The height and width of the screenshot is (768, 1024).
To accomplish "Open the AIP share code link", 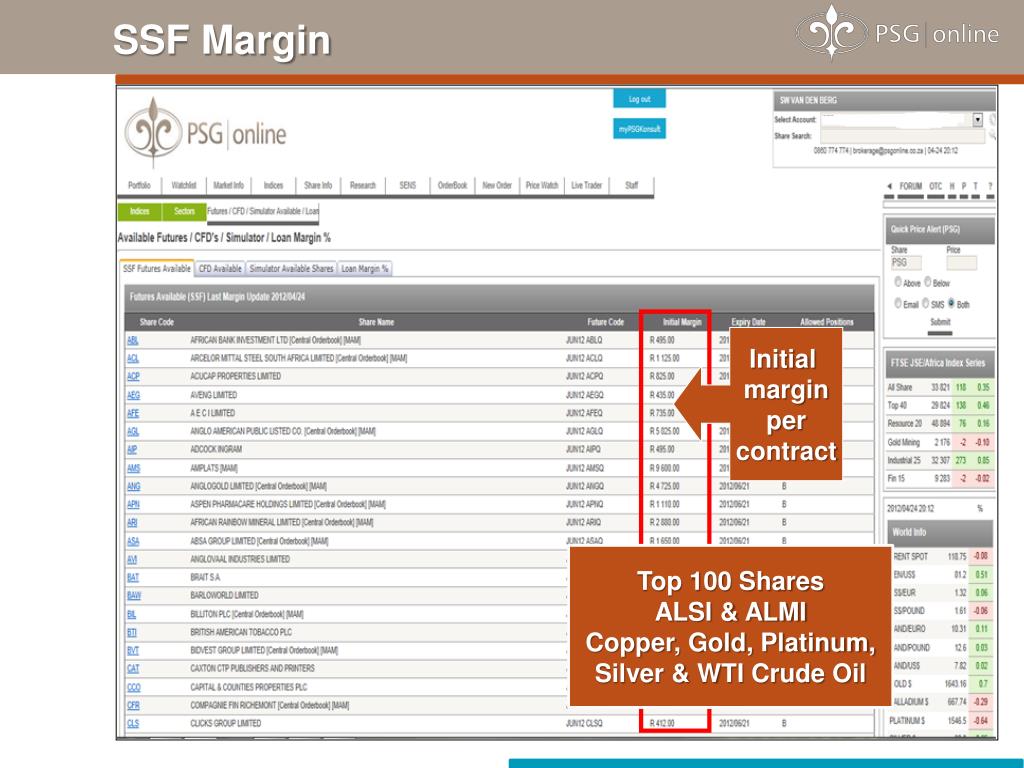I will [132, 450].
